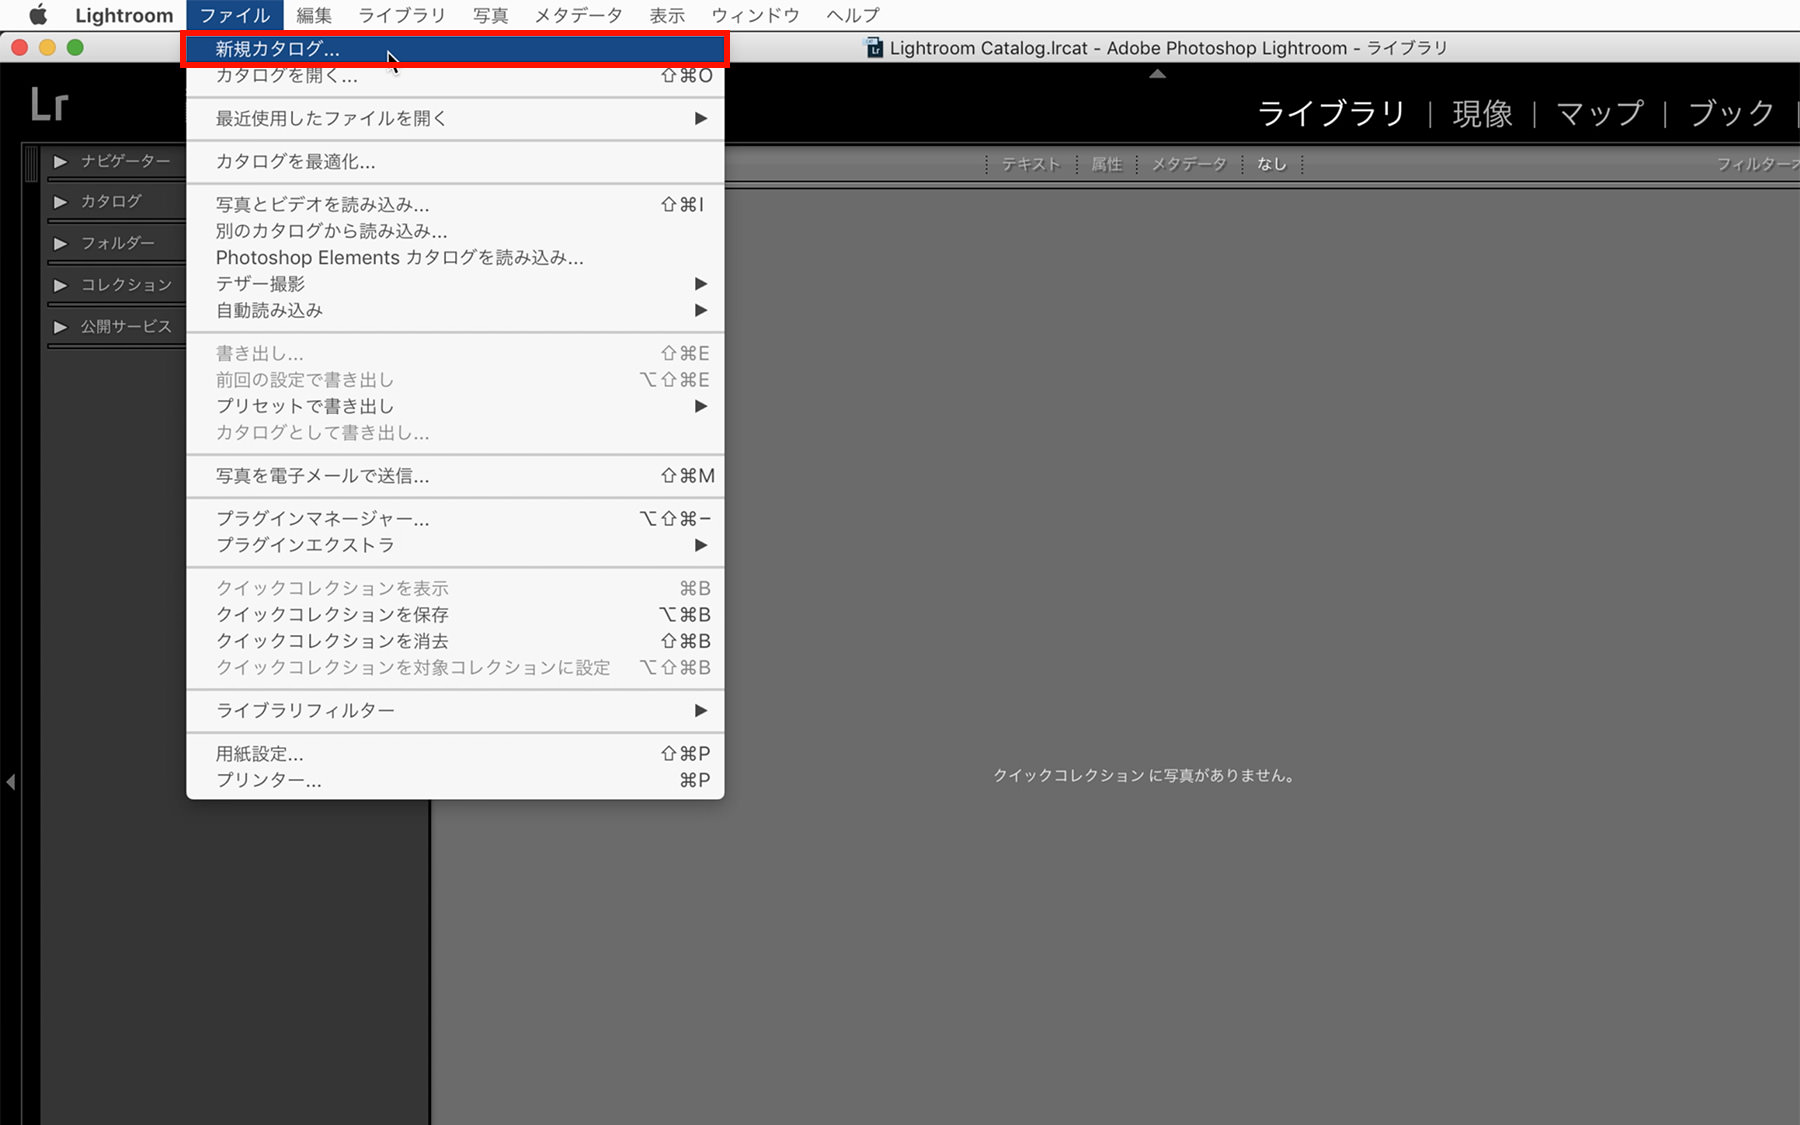Click the Lr logo identity plate
The image size is (1800, 1125).
[x=49, y=105]
